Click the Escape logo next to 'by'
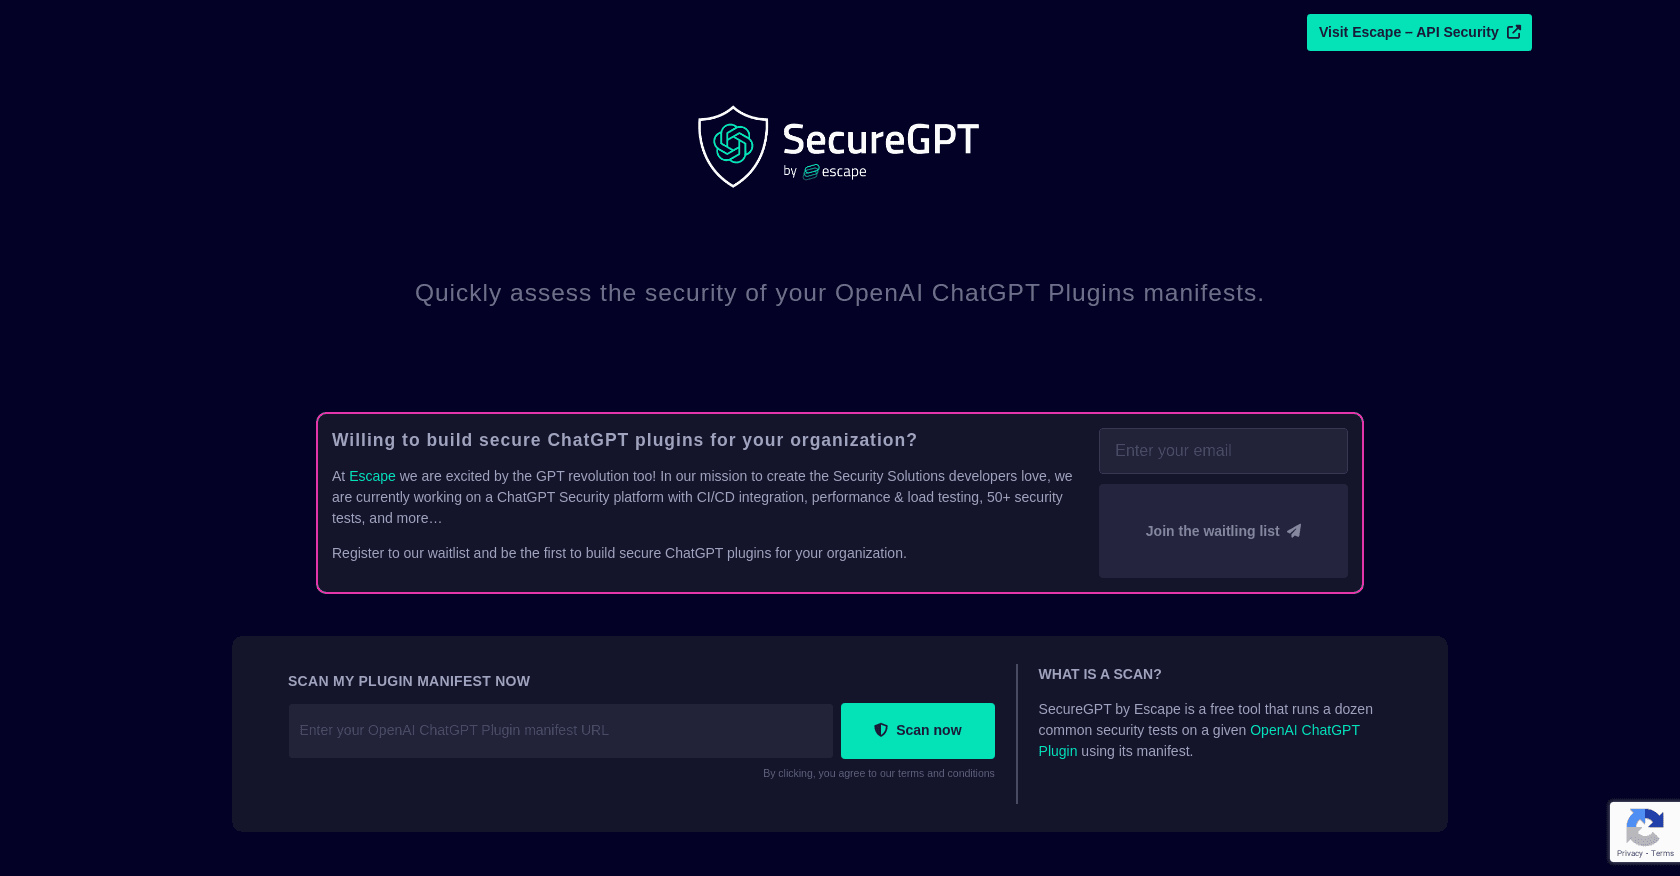 [835, 171]
